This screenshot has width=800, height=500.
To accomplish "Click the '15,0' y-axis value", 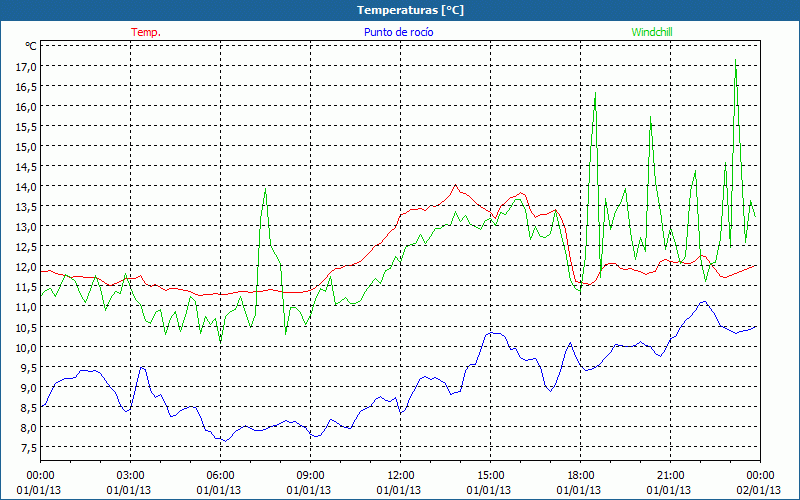I will (27, 147).
